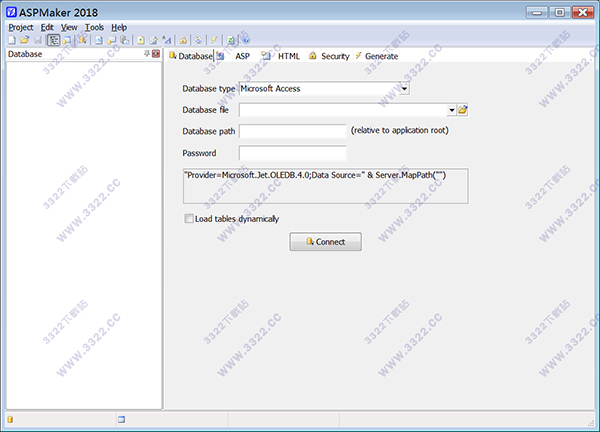The height and width of the screenshot is (432, 600).
Task: Open the Tools menu
Action: pos(94,28)
